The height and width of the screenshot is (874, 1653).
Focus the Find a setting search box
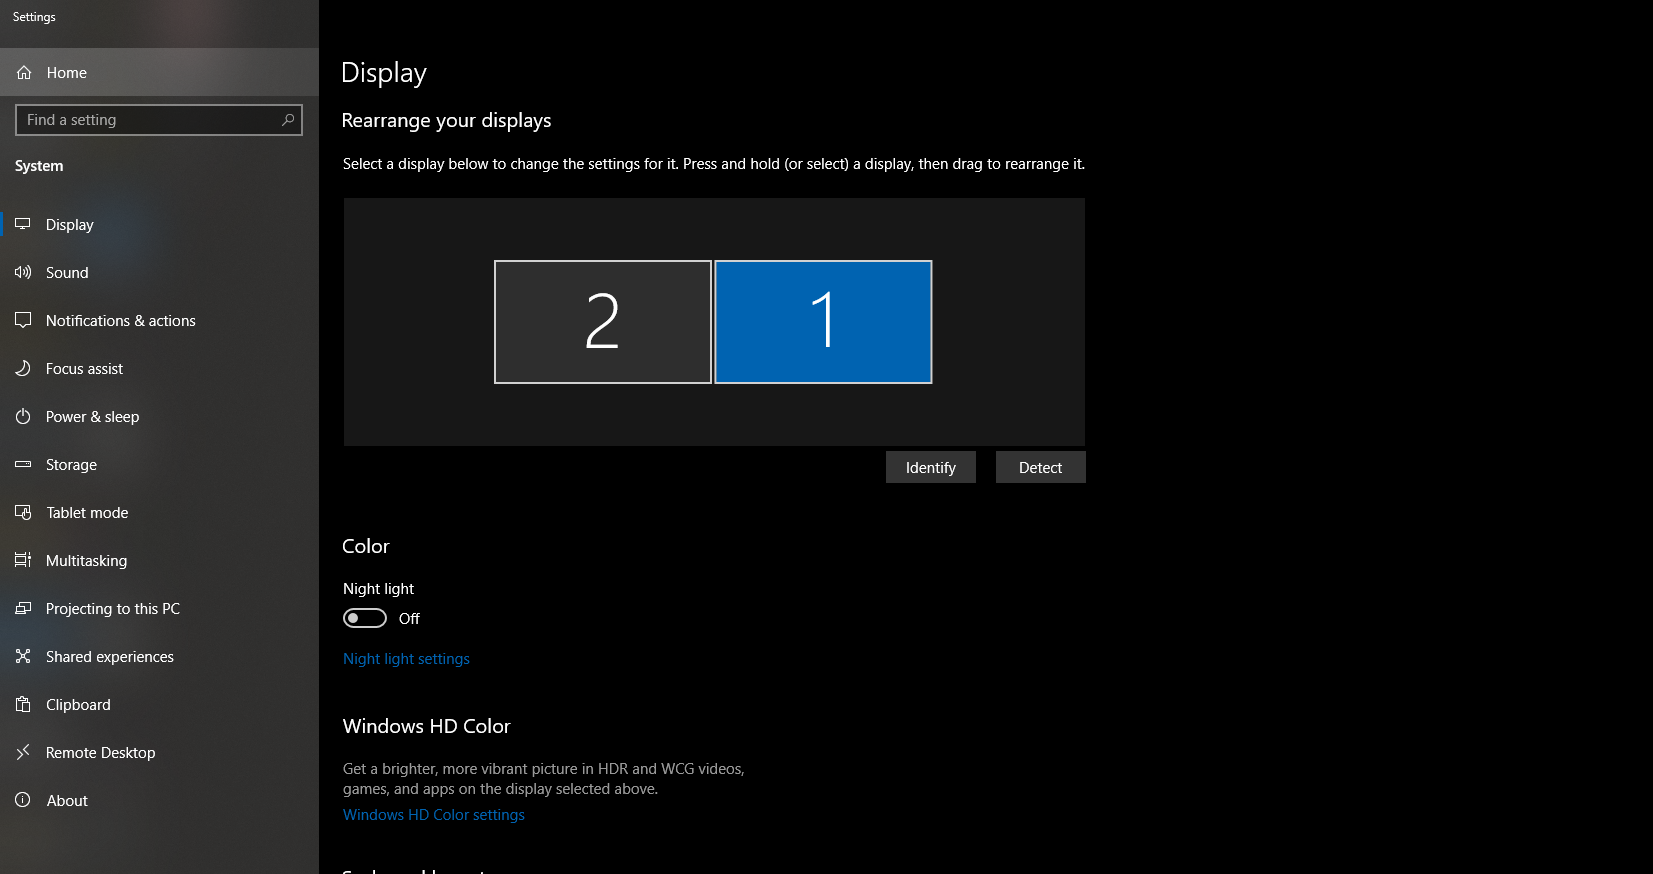159,120
